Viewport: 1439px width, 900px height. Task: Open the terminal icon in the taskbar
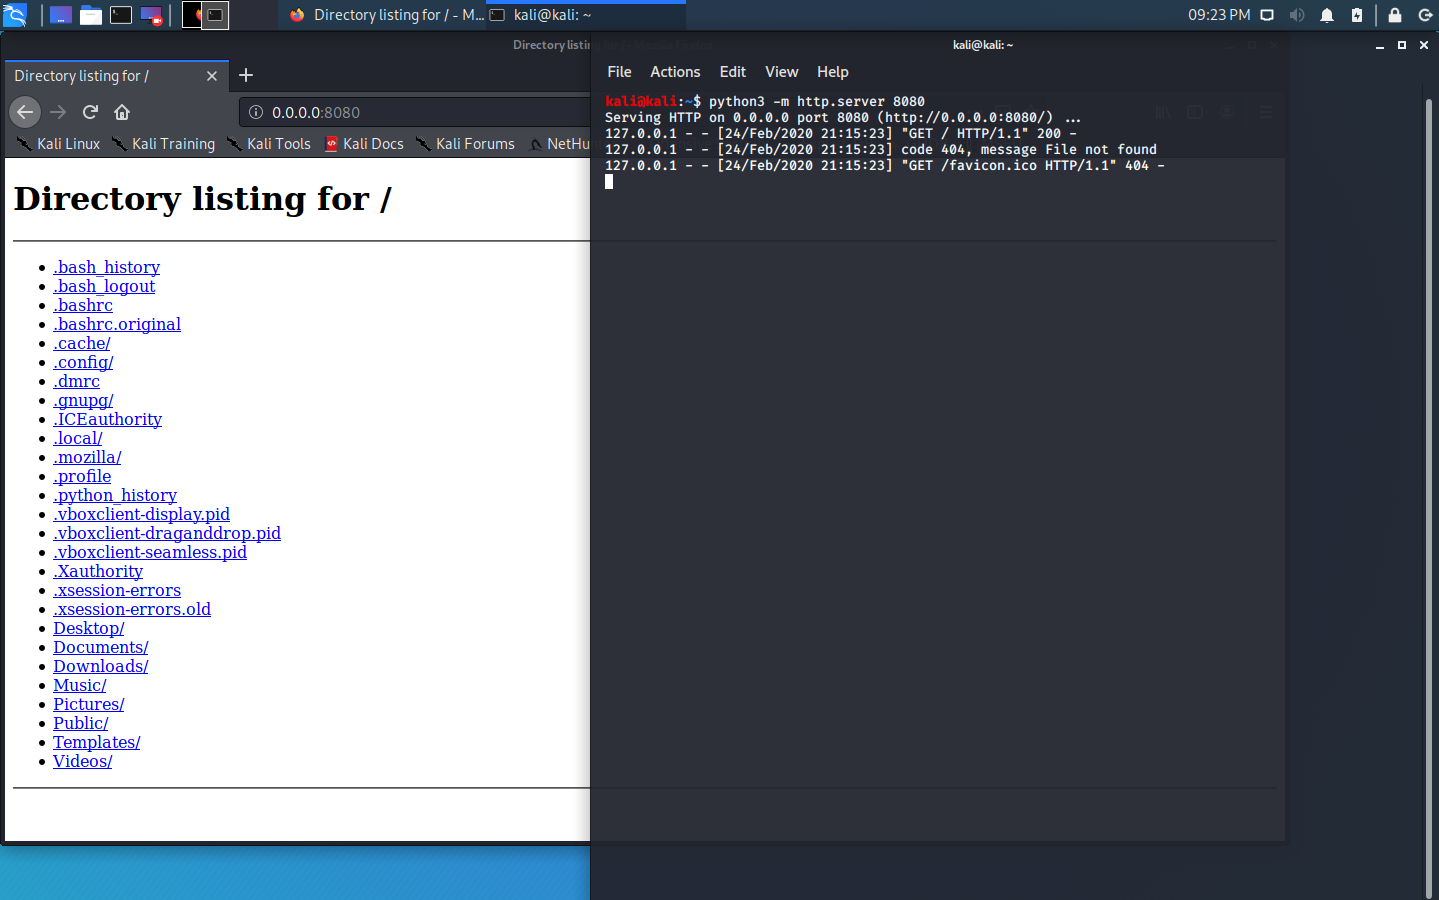(x=121, y=14)
